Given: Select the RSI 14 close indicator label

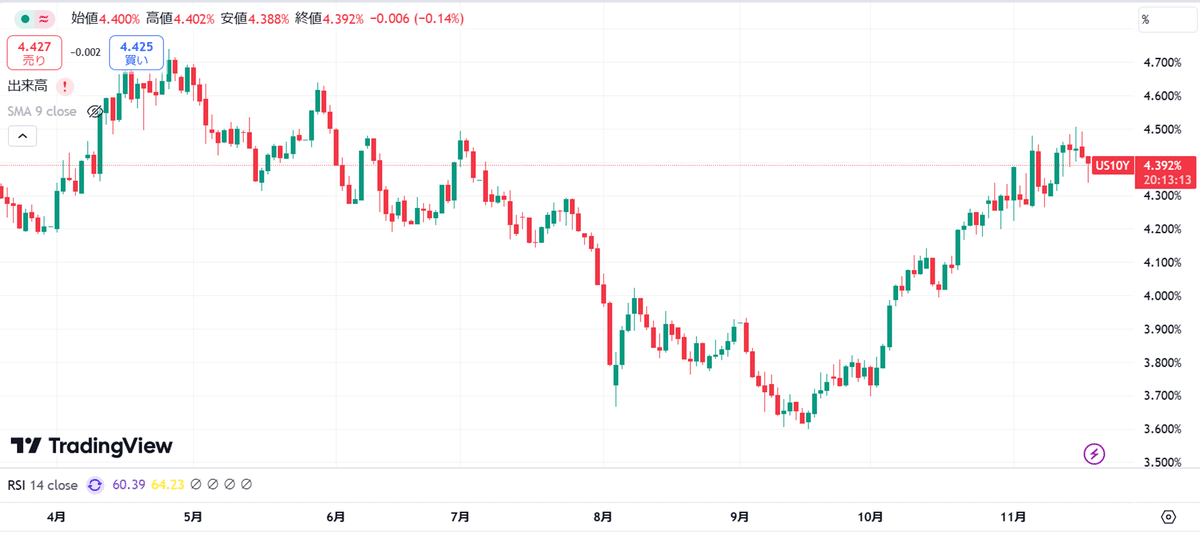Looking at the screenshot, I should pyautogui.click(x=43, y=485).
